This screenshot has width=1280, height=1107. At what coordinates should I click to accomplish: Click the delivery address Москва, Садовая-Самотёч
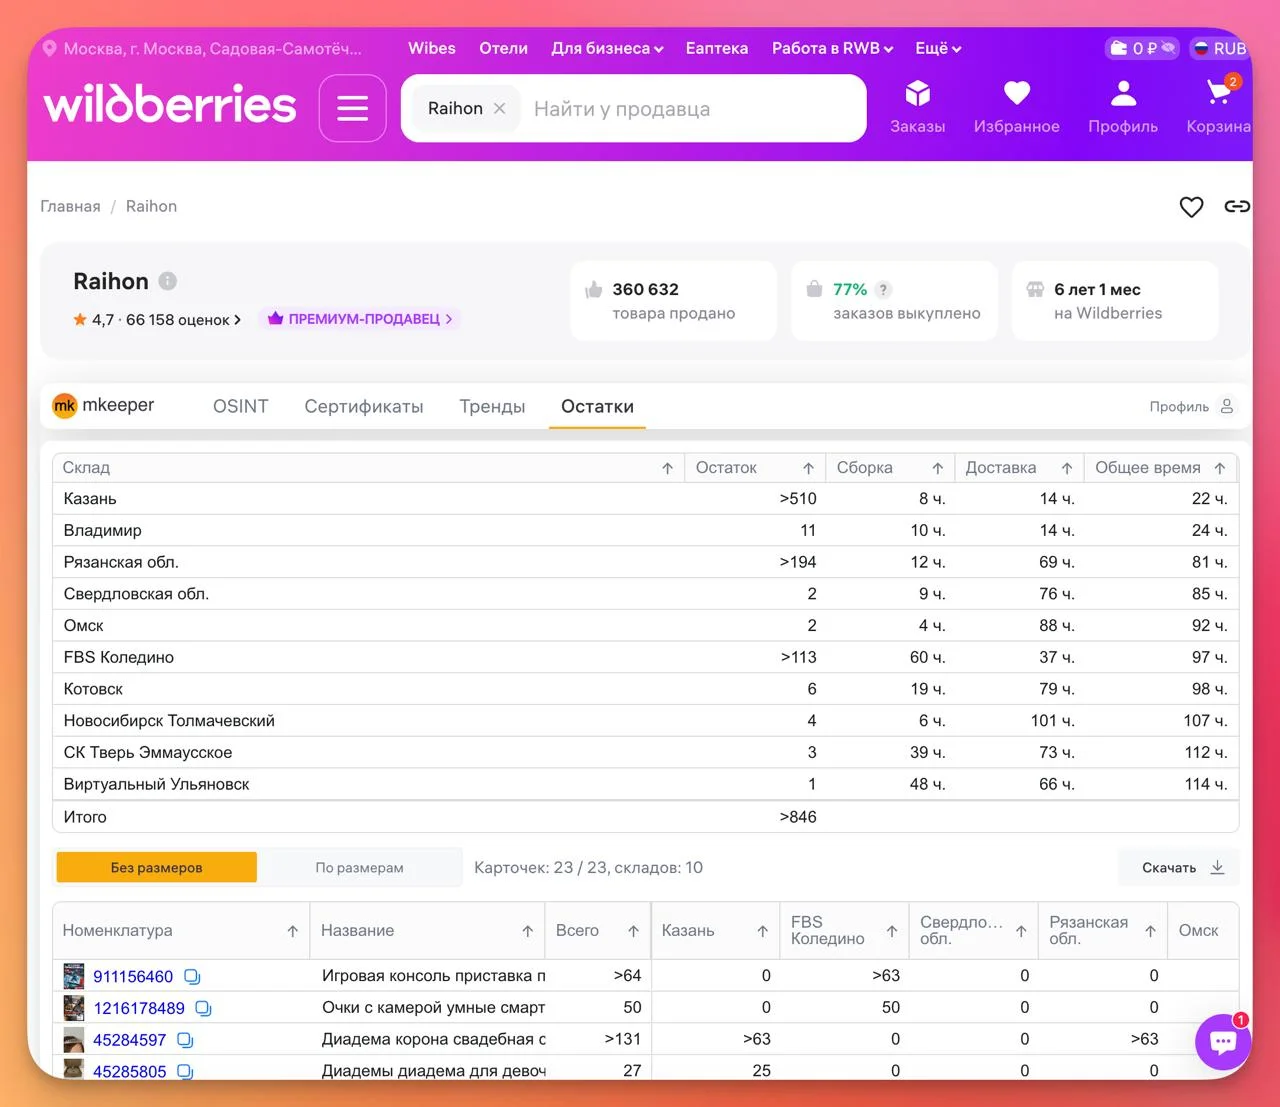[x=213, y=48]
